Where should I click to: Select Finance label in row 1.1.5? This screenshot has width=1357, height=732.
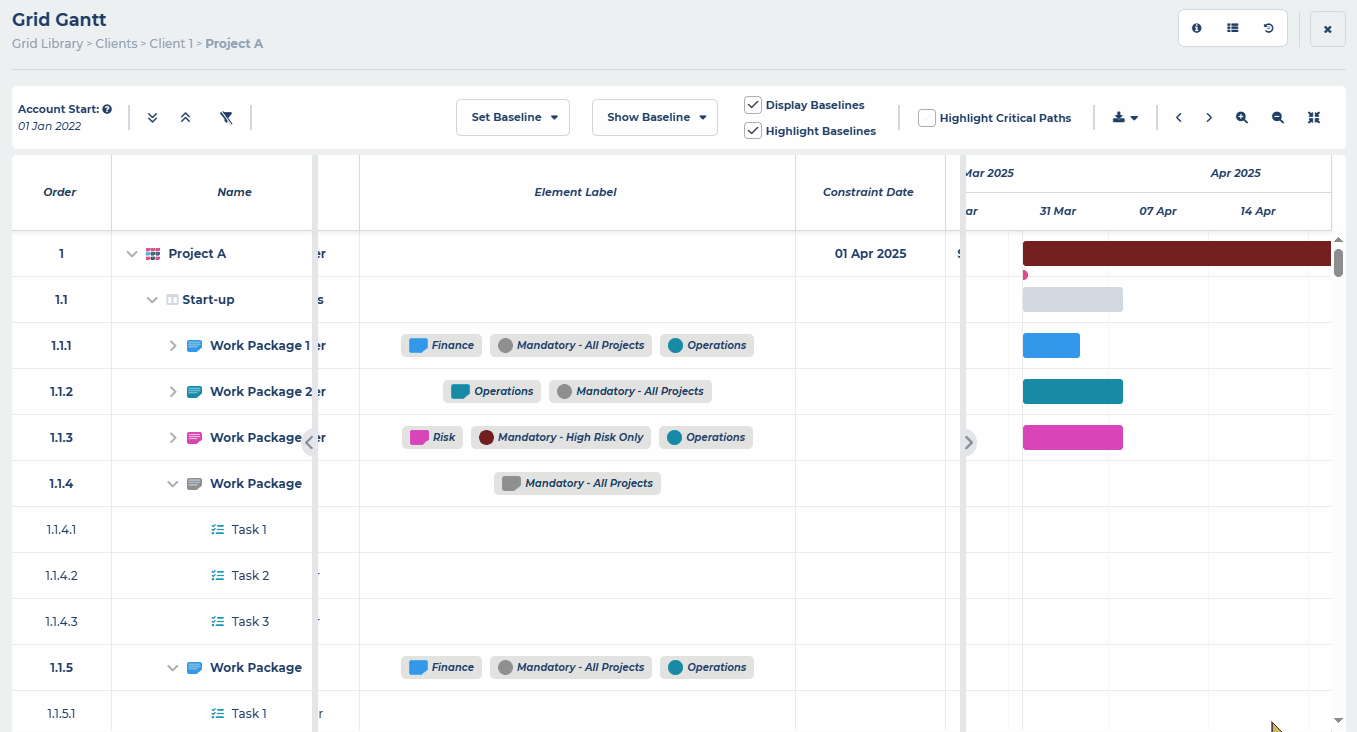pyautogui.click(x=441, y=668)
